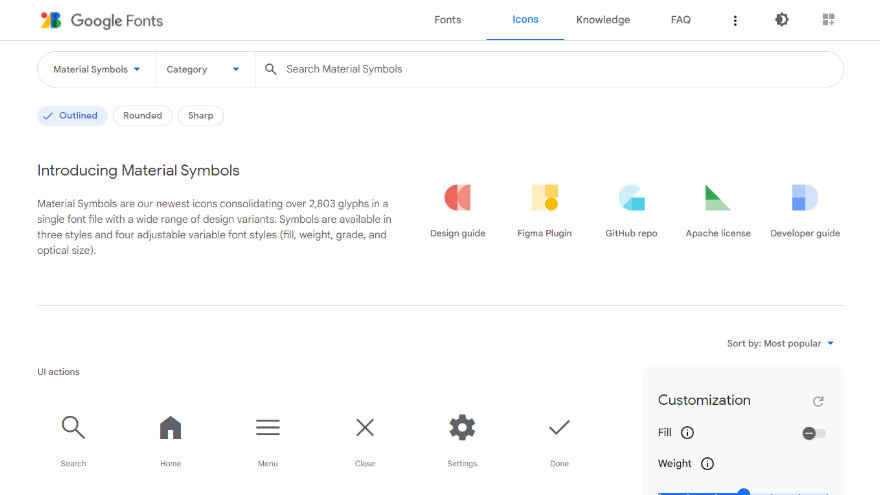This screenshot has width=880, height=495.
Task: Click the Search Material Symbols field
Action: [x=550, y=70]
